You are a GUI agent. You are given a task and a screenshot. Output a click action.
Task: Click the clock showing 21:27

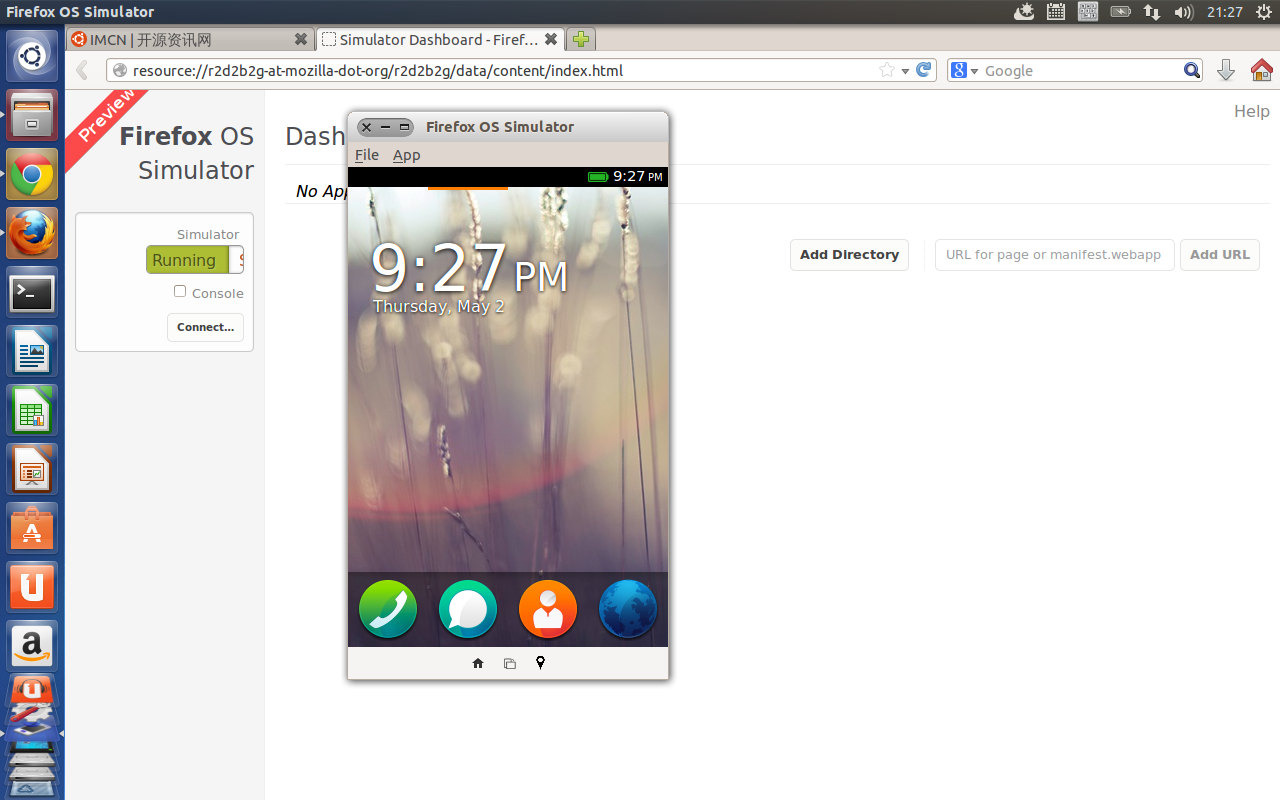click(1224, 12)
